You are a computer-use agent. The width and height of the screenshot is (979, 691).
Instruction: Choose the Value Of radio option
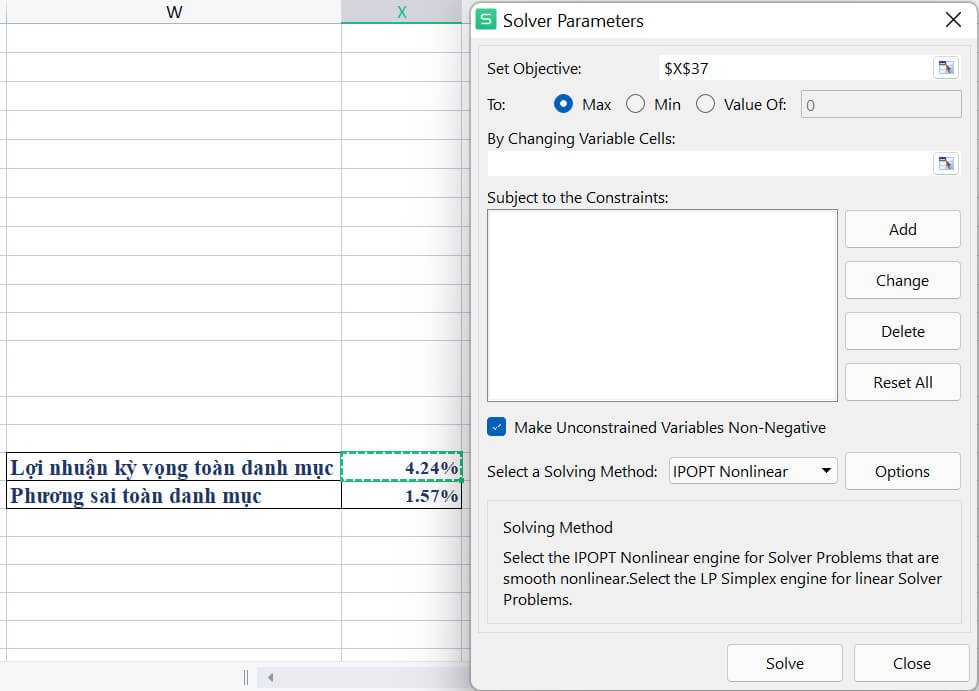tap(706, 104)
